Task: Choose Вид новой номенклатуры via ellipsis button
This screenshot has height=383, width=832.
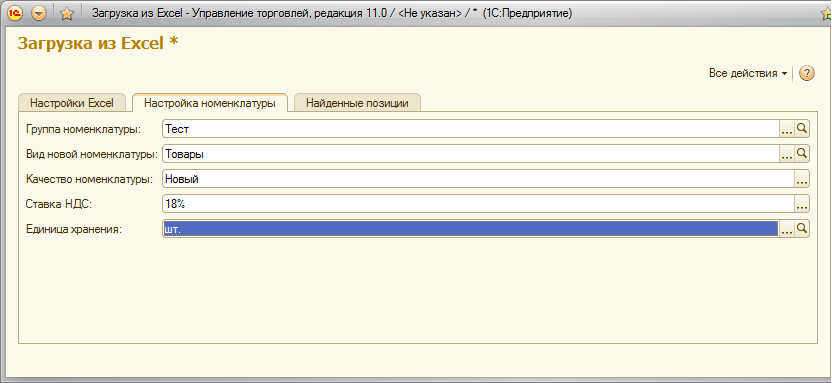Action: click(x=786, y=154)
